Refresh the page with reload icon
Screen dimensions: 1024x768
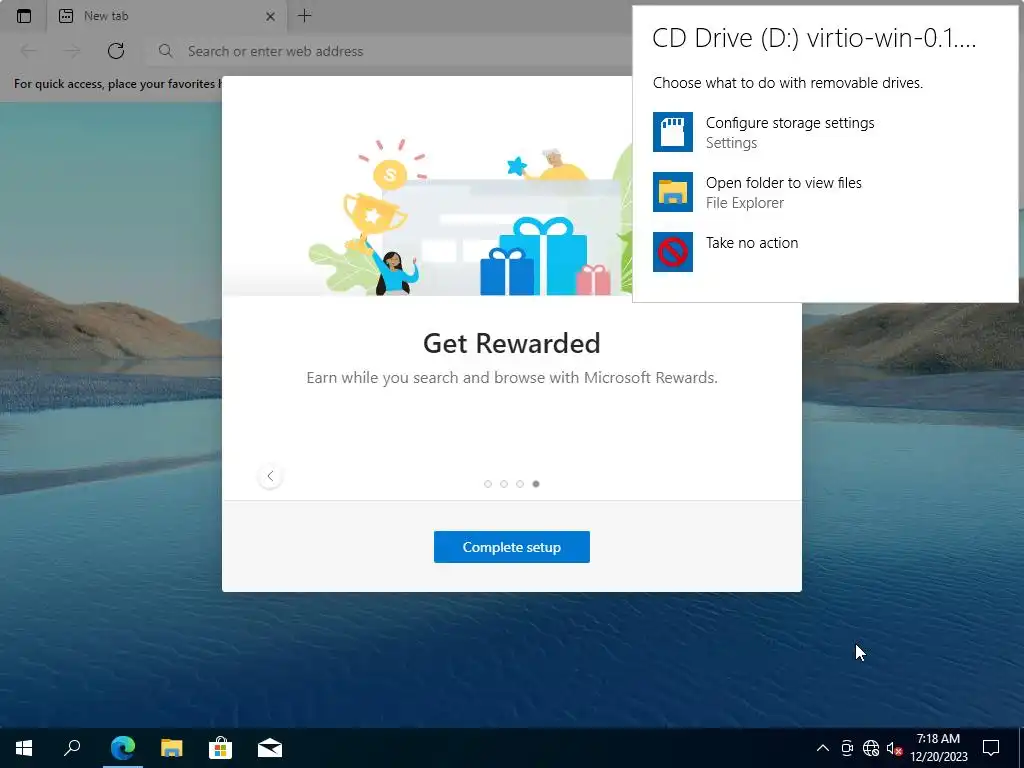point(116,51)
